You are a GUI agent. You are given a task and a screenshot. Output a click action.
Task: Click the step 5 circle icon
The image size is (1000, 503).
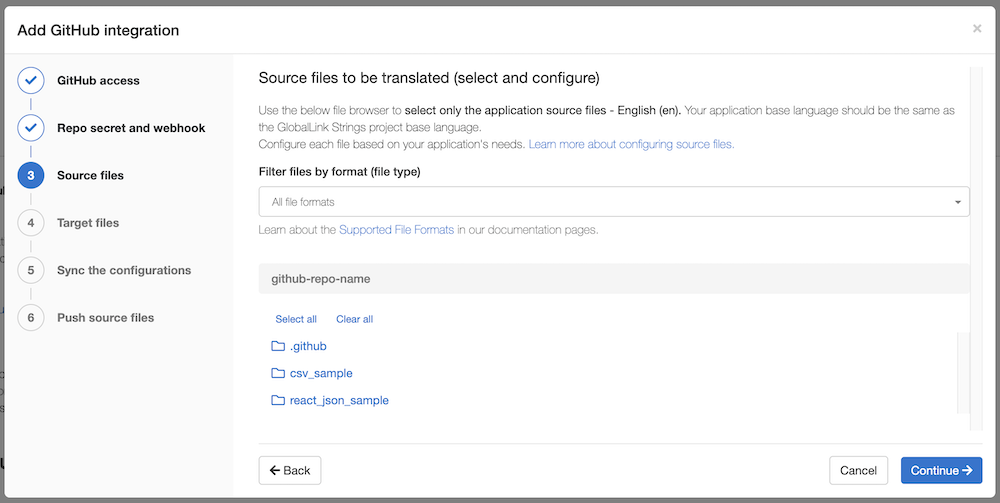coord(31,270)
